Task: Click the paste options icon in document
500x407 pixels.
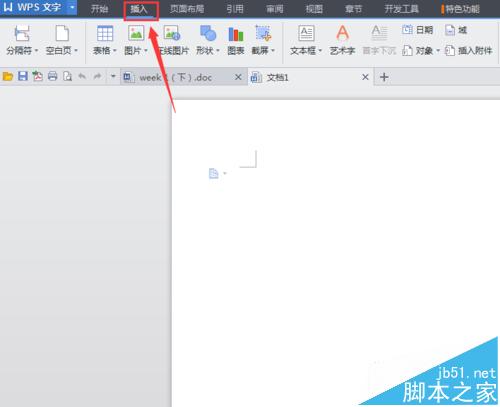Action: click(214, 173)
